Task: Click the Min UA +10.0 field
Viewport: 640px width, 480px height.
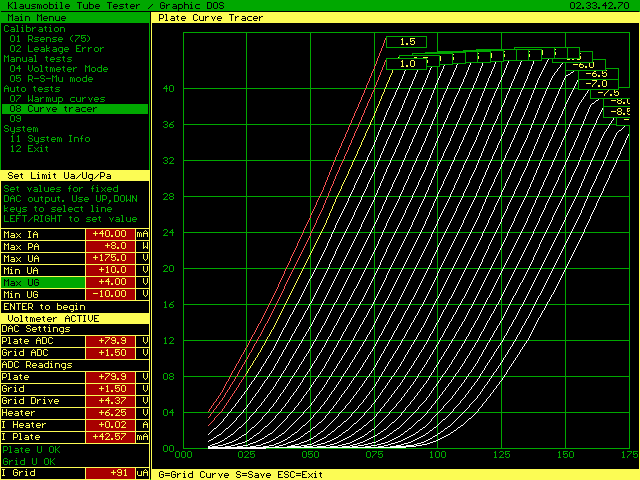Action: click(113, 271)
